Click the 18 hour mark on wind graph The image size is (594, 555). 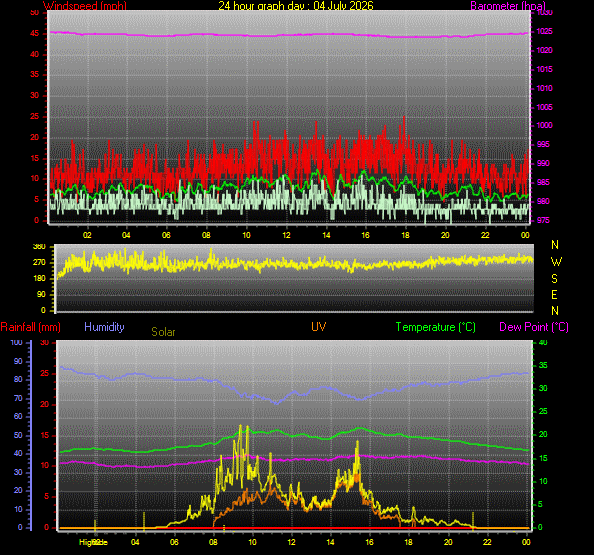pyautogui.click(x=405, y=235)
